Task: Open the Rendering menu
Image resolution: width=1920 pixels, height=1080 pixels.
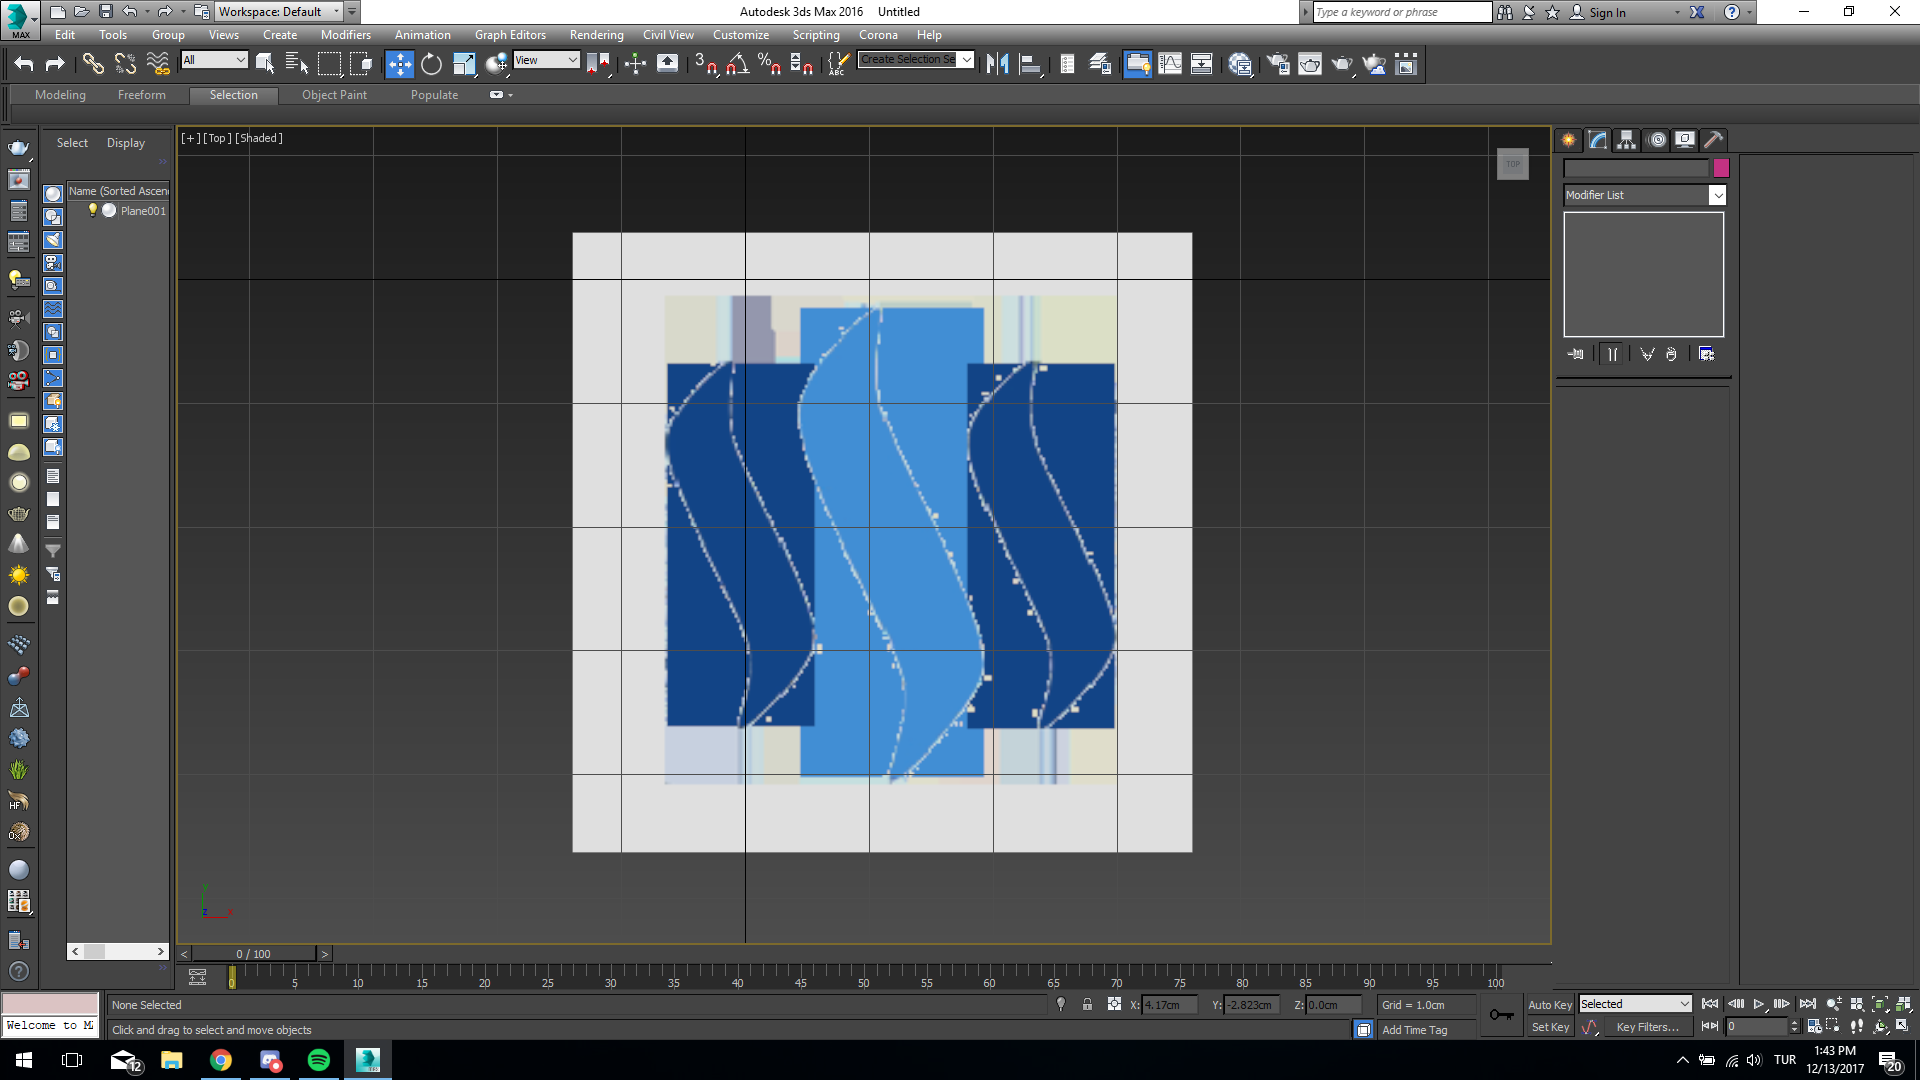Action: point(596,35)
